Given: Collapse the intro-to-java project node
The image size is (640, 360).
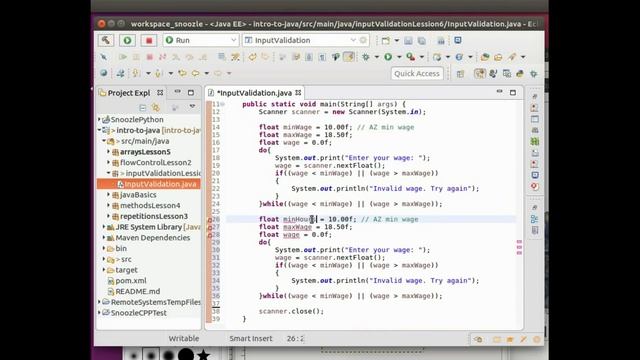Looking at the screenshot, I should [99, 130].
